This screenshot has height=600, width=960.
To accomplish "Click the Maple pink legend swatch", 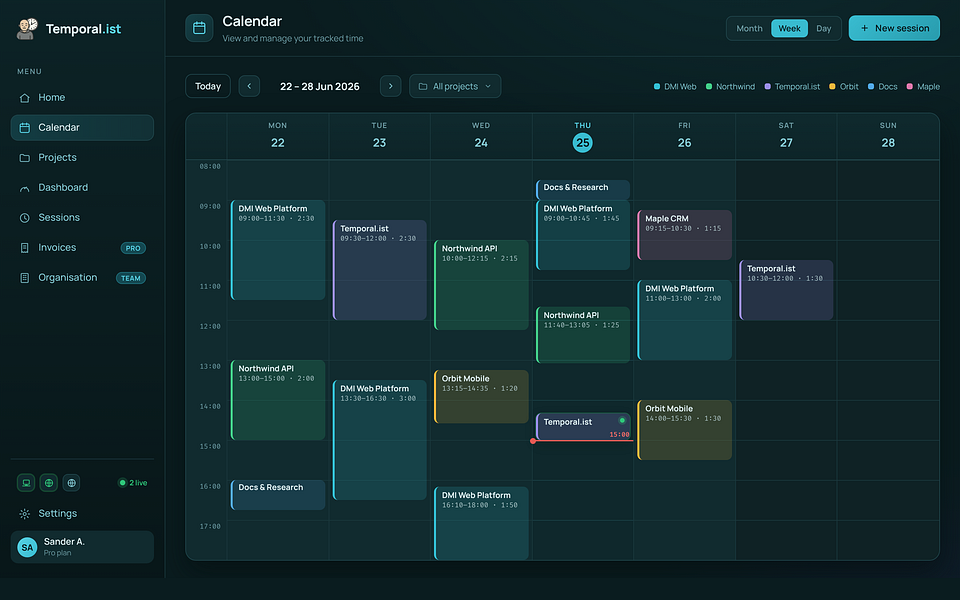I will tap(910, 87).
